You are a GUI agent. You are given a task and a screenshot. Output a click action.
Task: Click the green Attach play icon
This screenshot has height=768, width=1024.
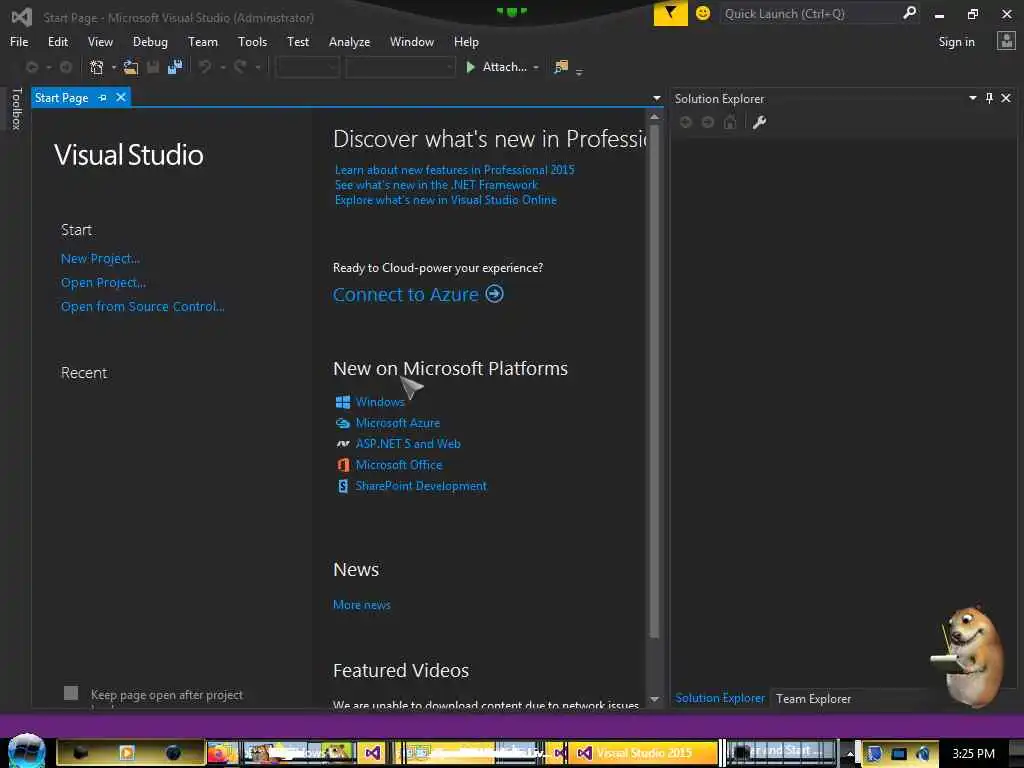470,67
